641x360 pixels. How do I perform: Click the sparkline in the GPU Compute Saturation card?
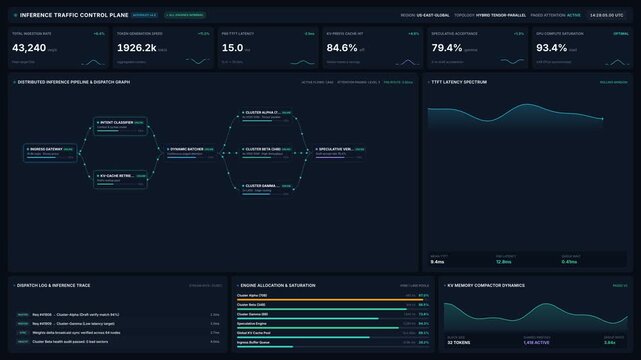617,62
